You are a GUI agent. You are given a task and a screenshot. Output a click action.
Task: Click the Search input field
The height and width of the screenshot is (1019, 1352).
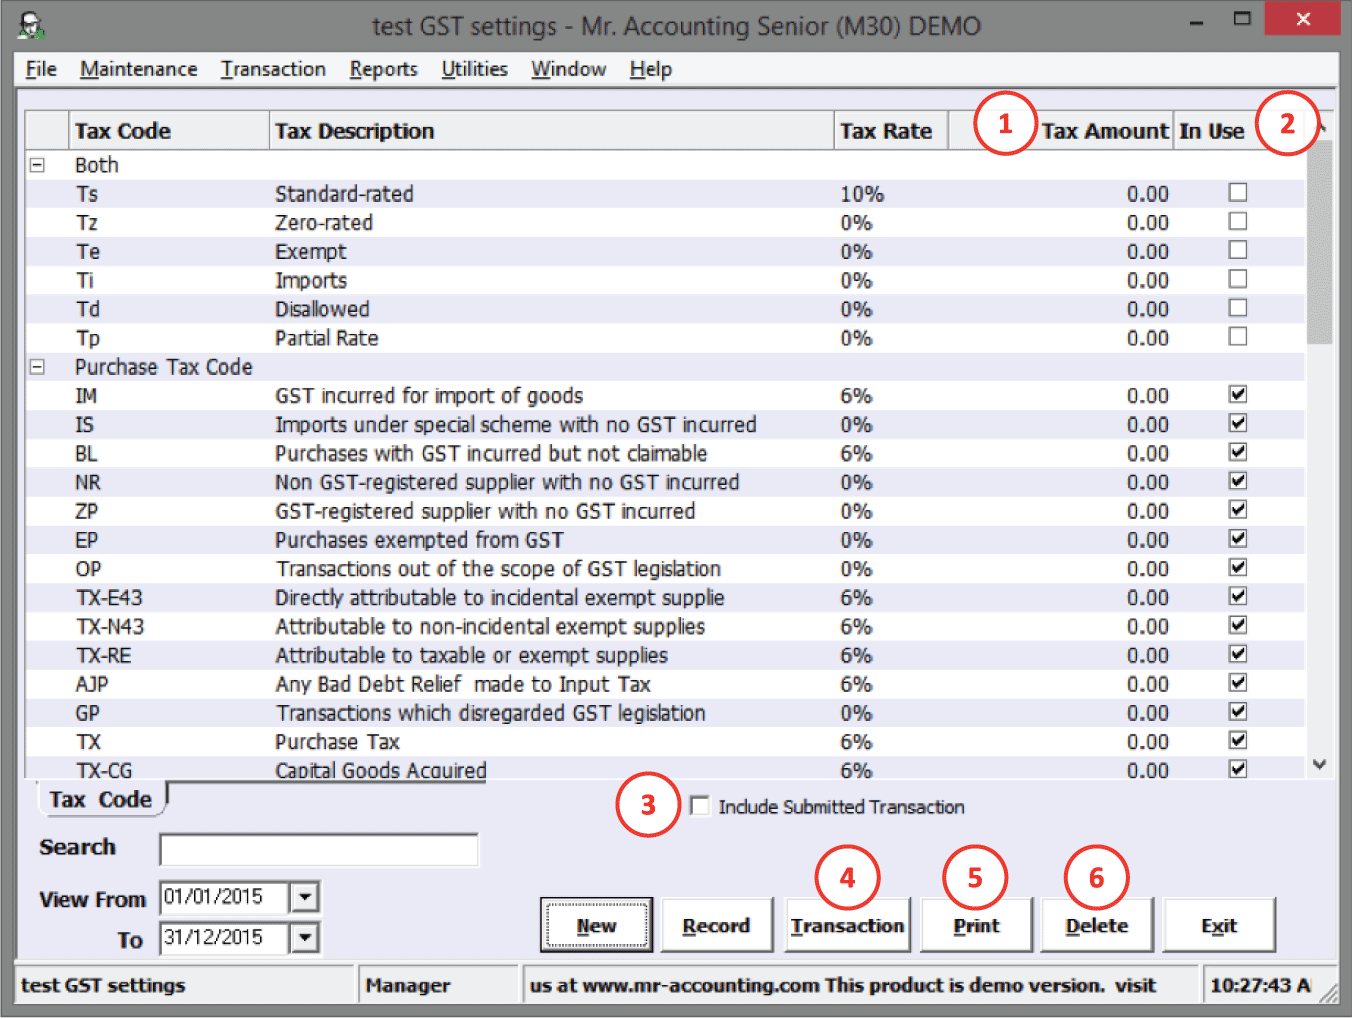coord(318,849)
